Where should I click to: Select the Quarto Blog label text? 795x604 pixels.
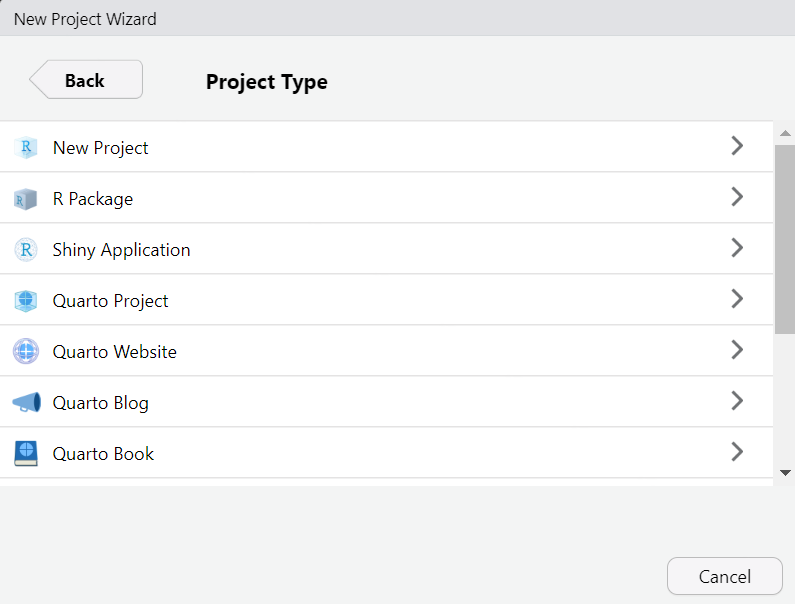[100, 403]
